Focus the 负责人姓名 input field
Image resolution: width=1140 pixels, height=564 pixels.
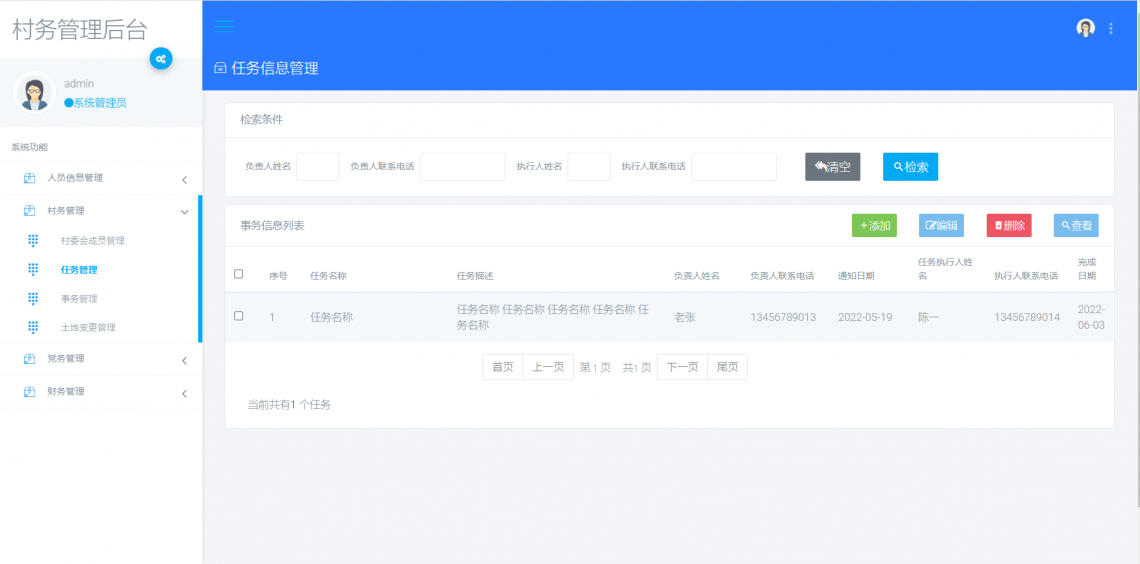318,166
